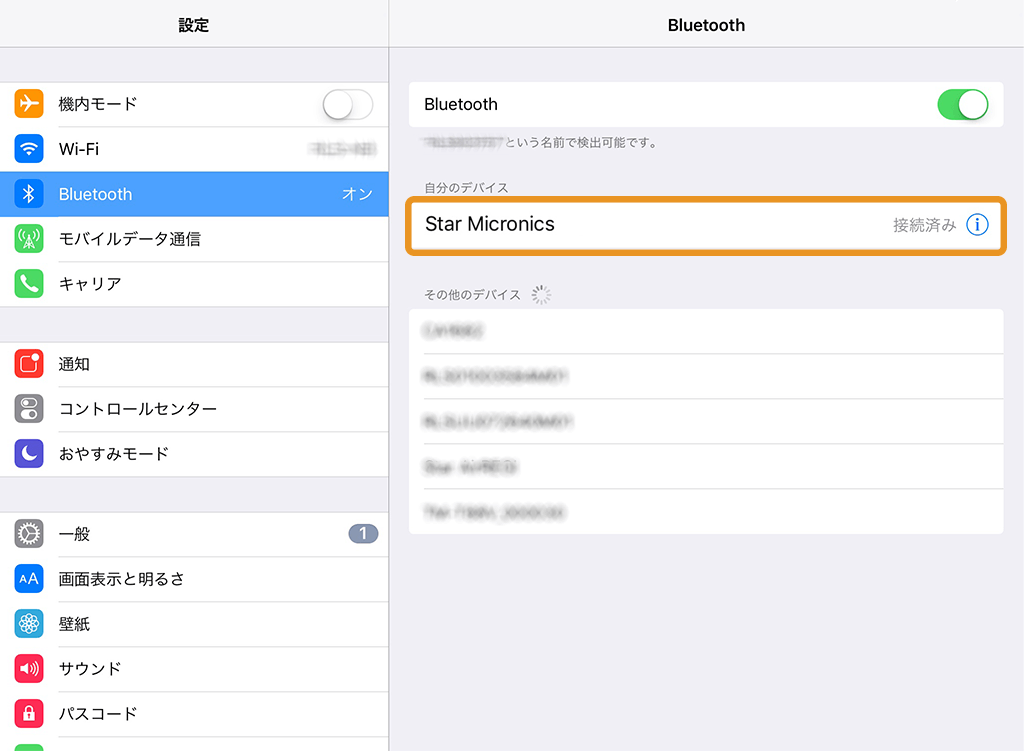The height and width of the screenshot is (754, 1024).
Task: Open 壁紙 settings
Action: click(194, 623)
